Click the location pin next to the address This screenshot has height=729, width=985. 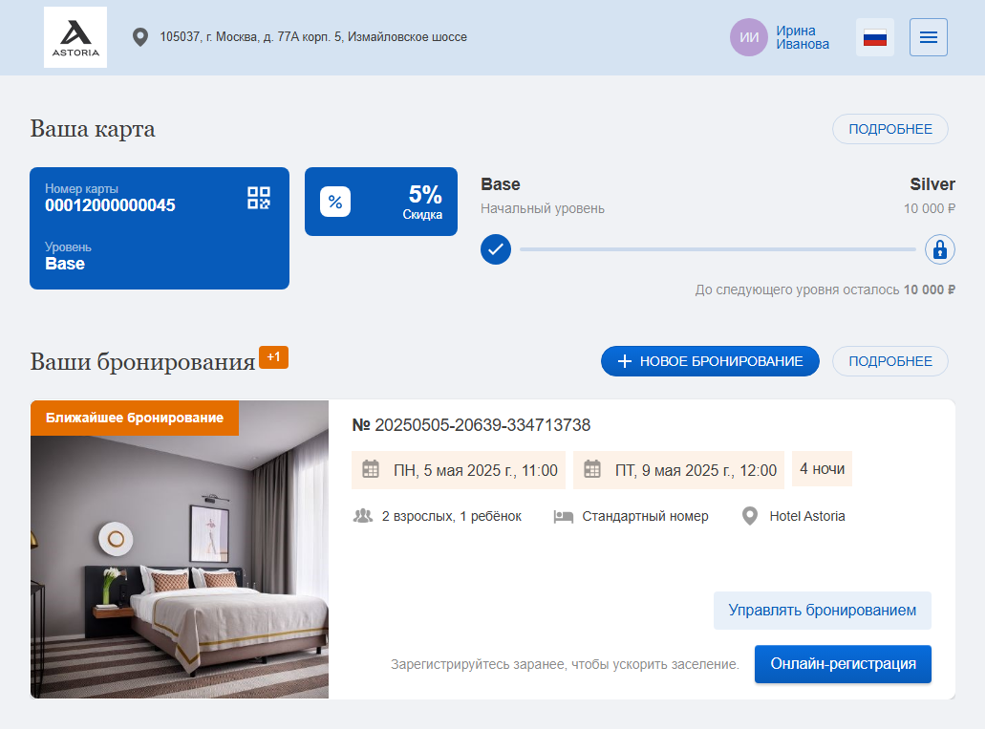140,37
